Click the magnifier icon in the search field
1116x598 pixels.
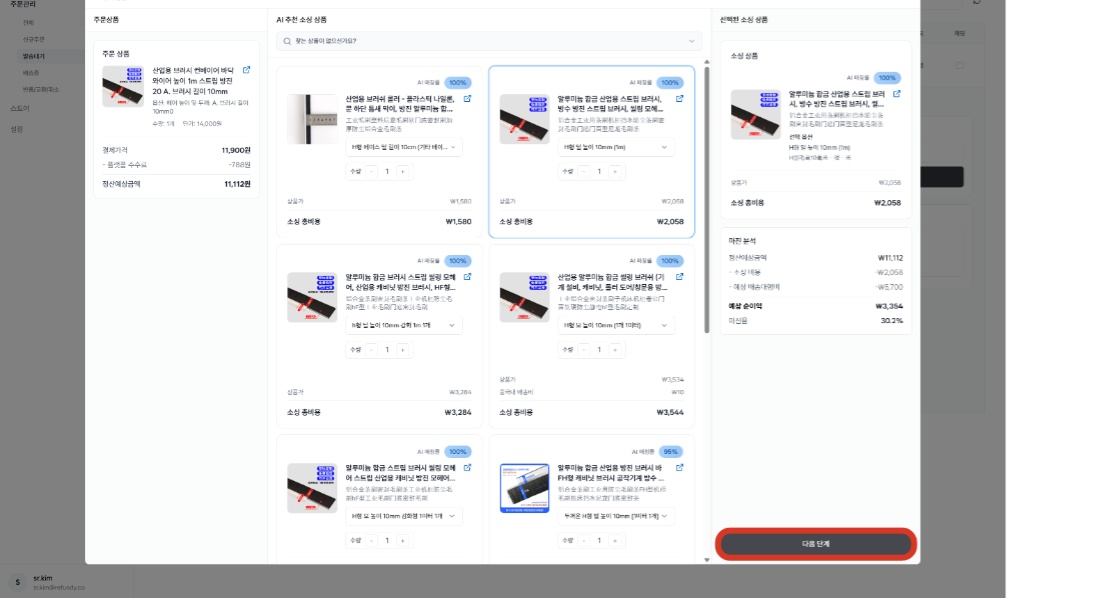tap(287, 41)
